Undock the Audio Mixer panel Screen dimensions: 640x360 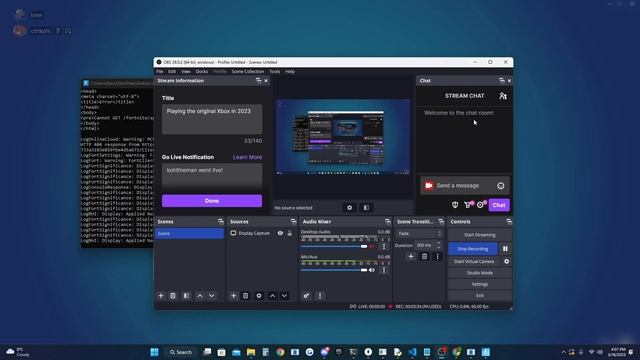(388, 222)
